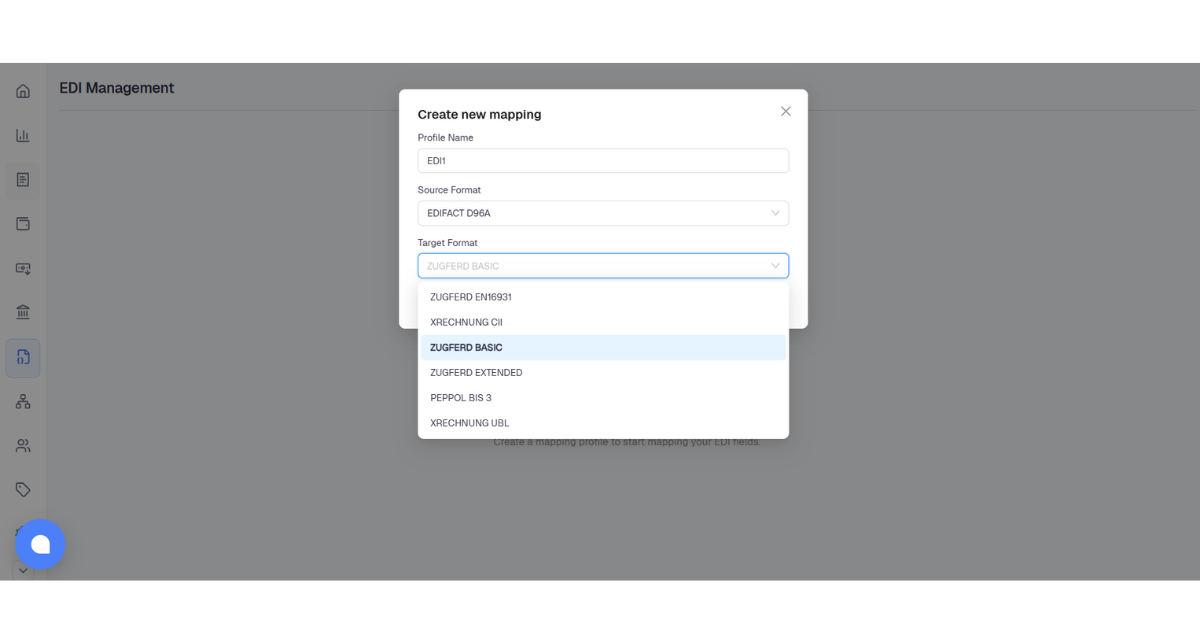Image resolution: width=1200 pixels, height=627 pixels.
Task: Select ZUGFERD EXTENDED option
Action: point(603,372)
